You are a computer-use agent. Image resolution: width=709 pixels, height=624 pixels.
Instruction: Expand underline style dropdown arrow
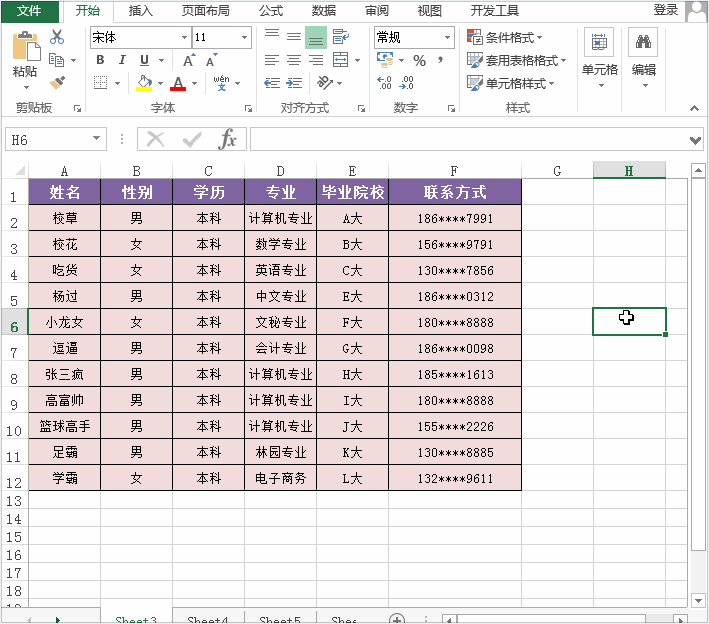161,60
